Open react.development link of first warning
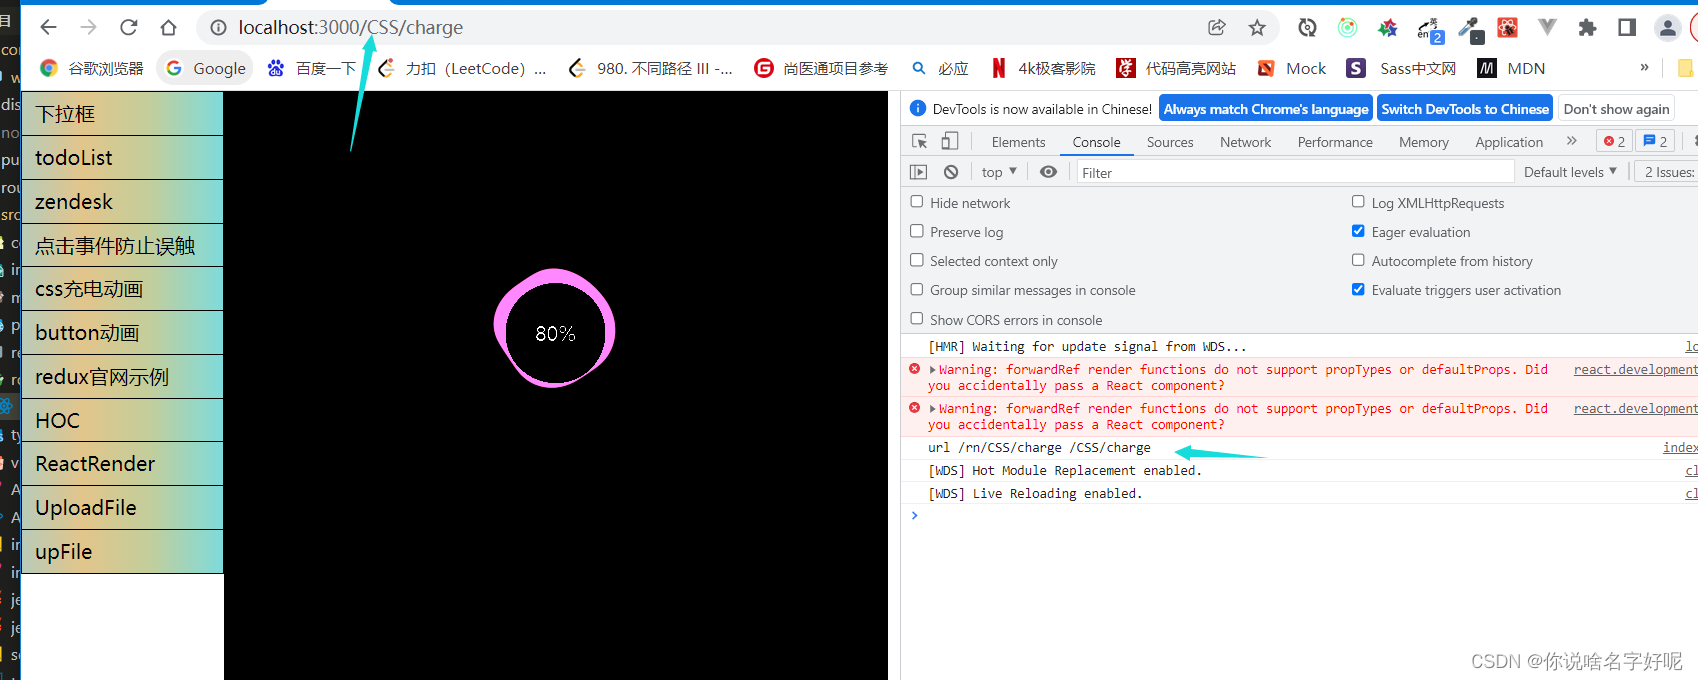Image resolution: width=1698 pixels, height=680 pixels. coord(1636,370)
